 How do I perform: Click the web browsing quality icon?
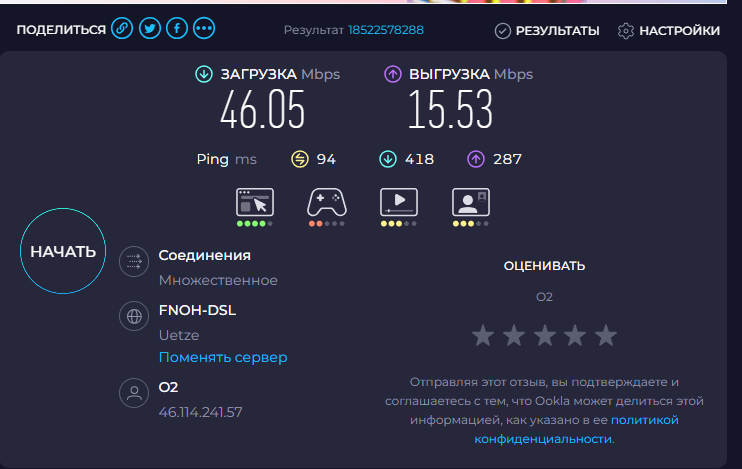pos(254,203)
